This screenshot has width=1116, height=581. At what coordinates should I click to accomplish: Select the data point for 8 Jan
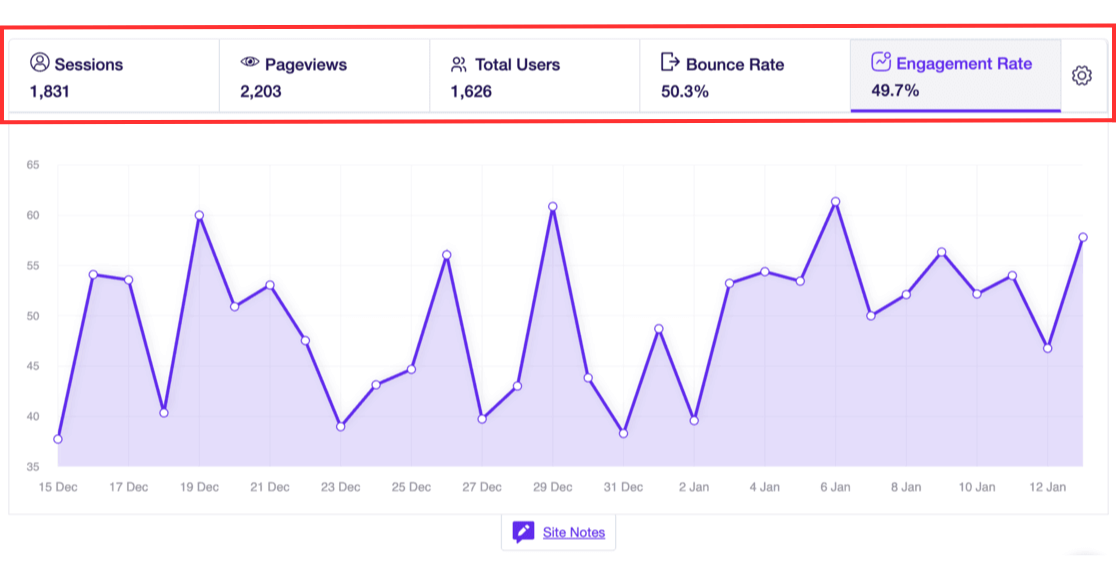click(x=906, y=294)
